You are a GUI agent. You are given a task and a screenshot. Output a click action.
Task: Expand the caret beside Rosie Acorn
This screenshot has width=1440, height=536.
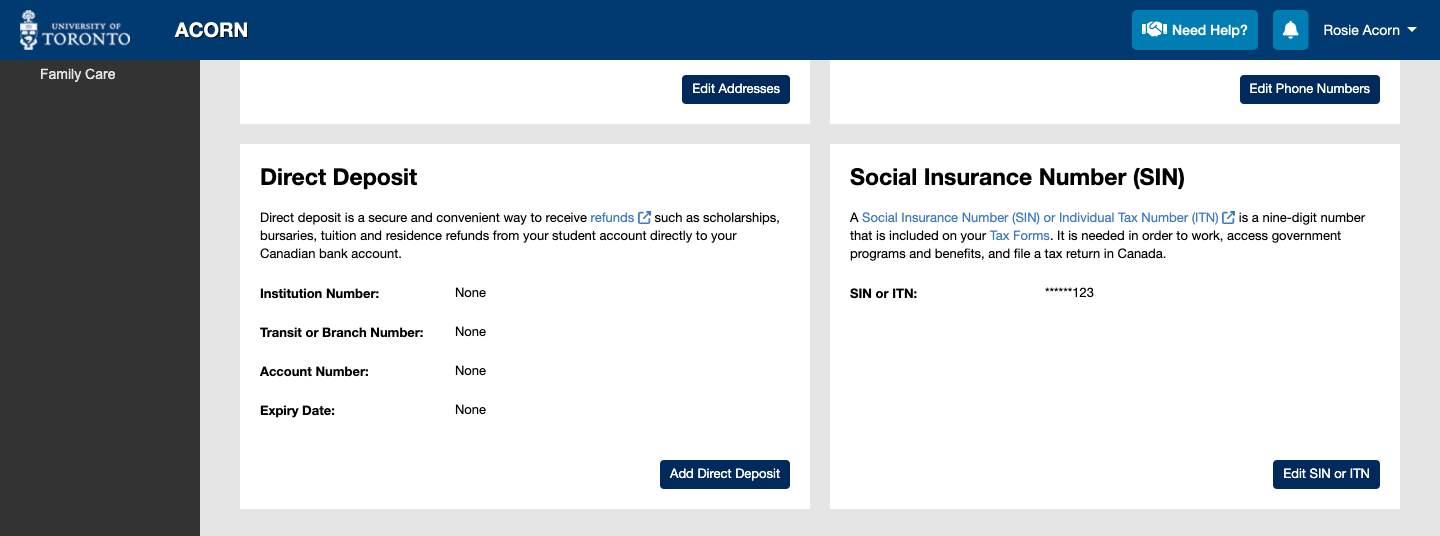click(1412, 30)
